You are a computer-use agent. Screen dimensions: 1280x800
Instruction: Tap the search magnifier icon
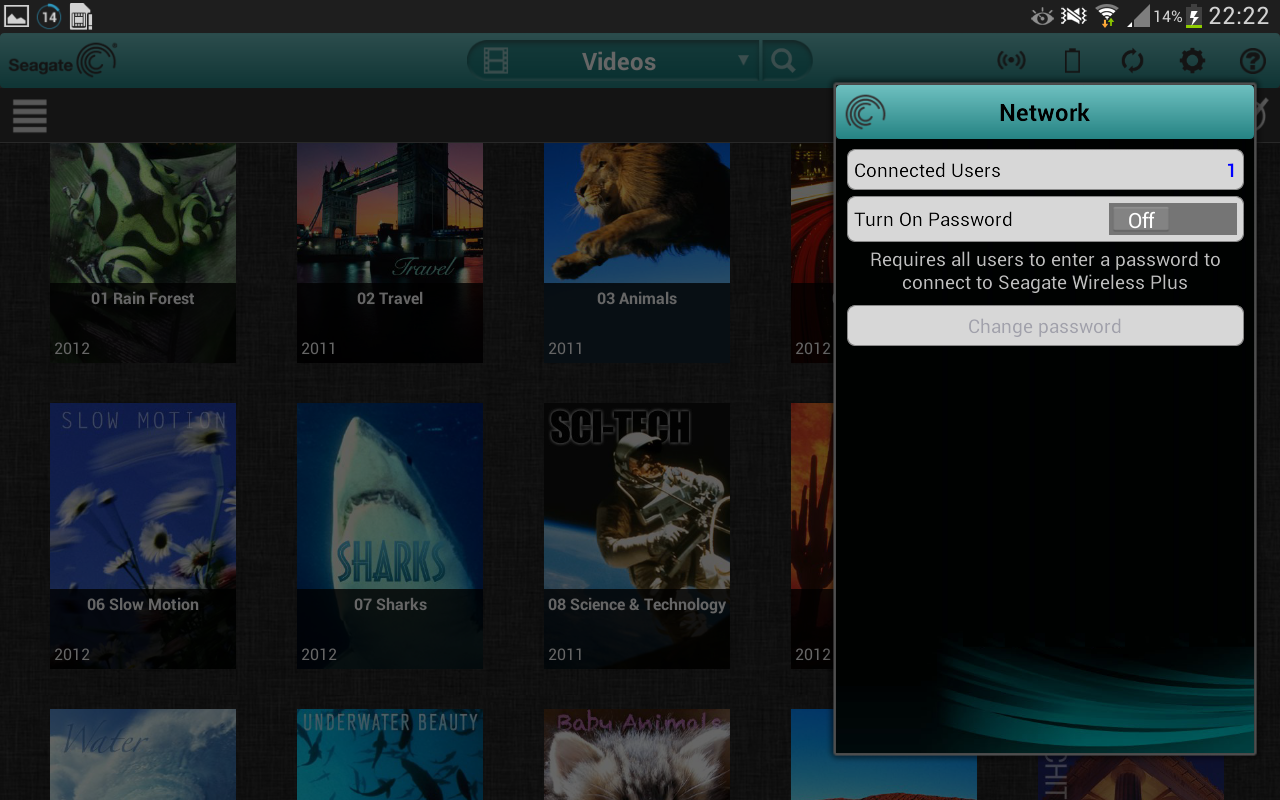point(785,61)
